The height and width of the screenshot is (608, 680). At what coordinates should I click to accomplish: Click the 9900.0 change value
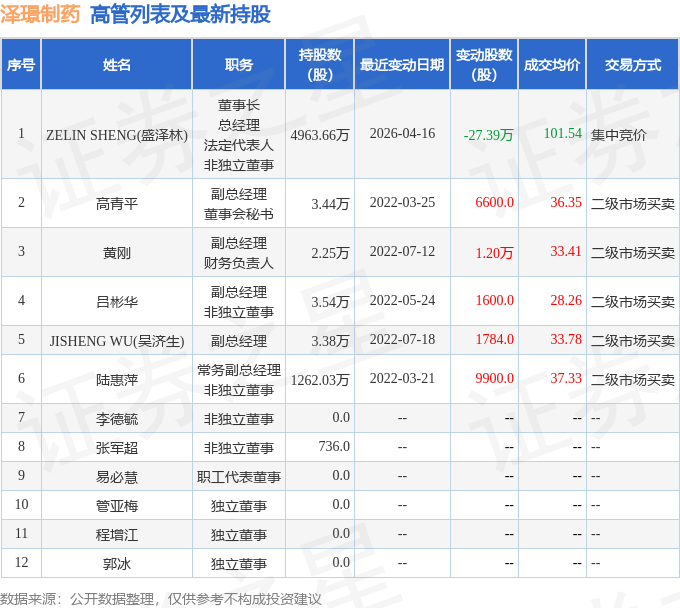click(494, 379)
